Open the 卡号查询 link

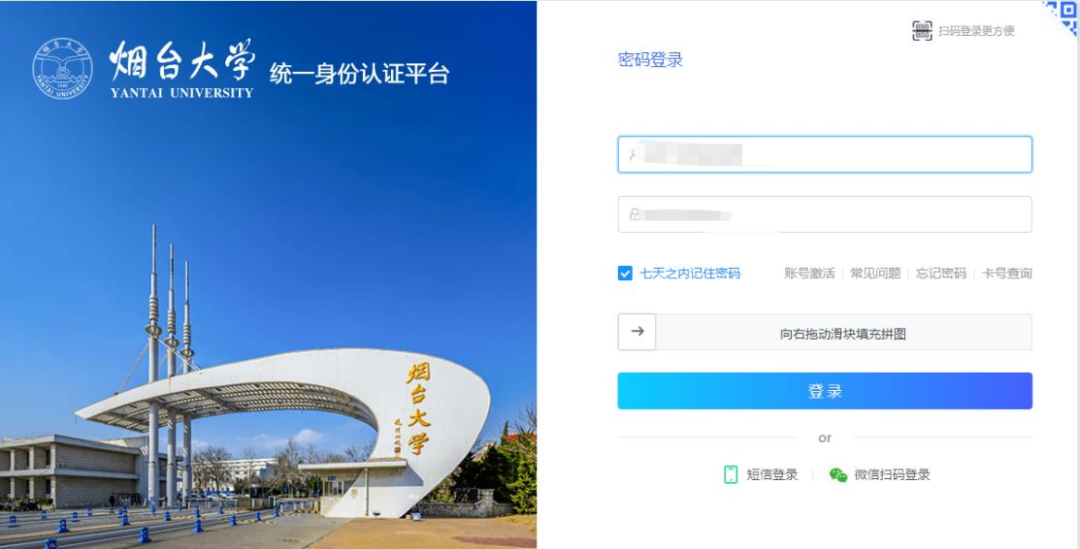[x=1007, y=273]
